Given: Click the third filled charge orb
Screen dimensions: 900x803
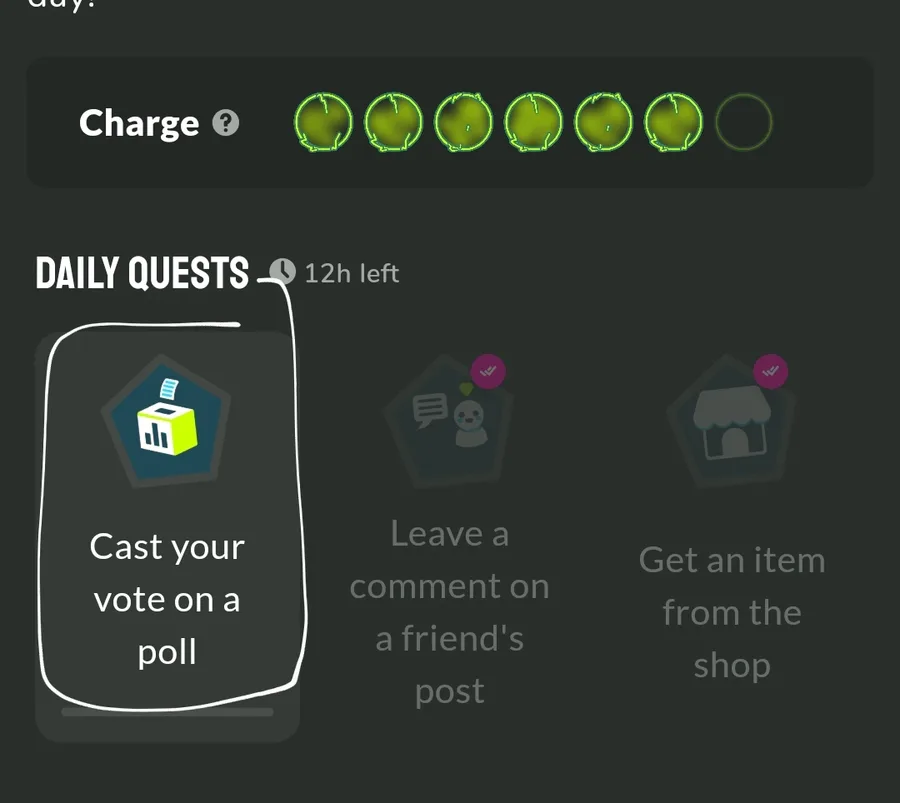Looking at the screenshot, I should pos(464,123).
